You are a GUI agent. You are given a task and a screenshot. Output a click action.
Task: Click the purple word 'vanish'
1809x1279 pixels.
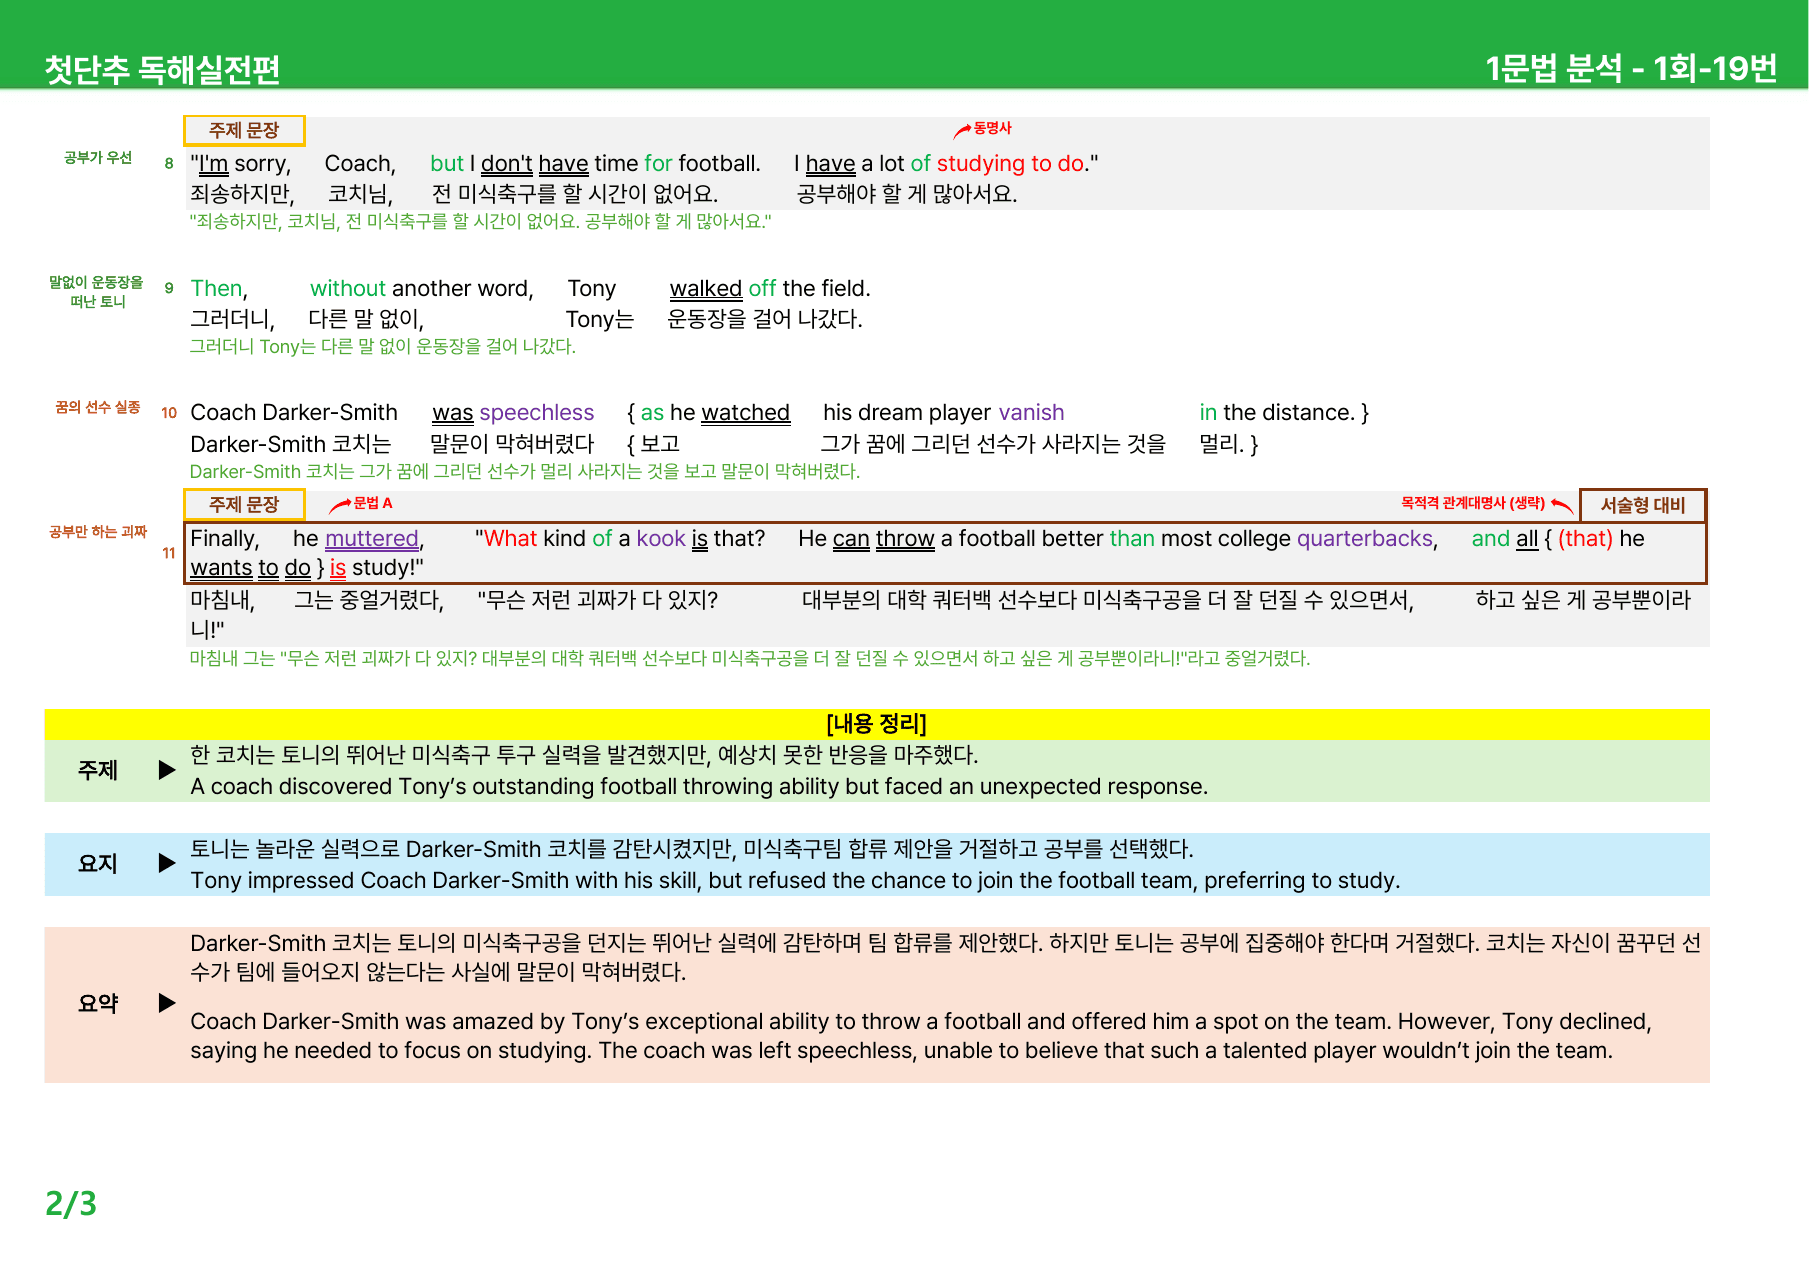[1031, 412]
